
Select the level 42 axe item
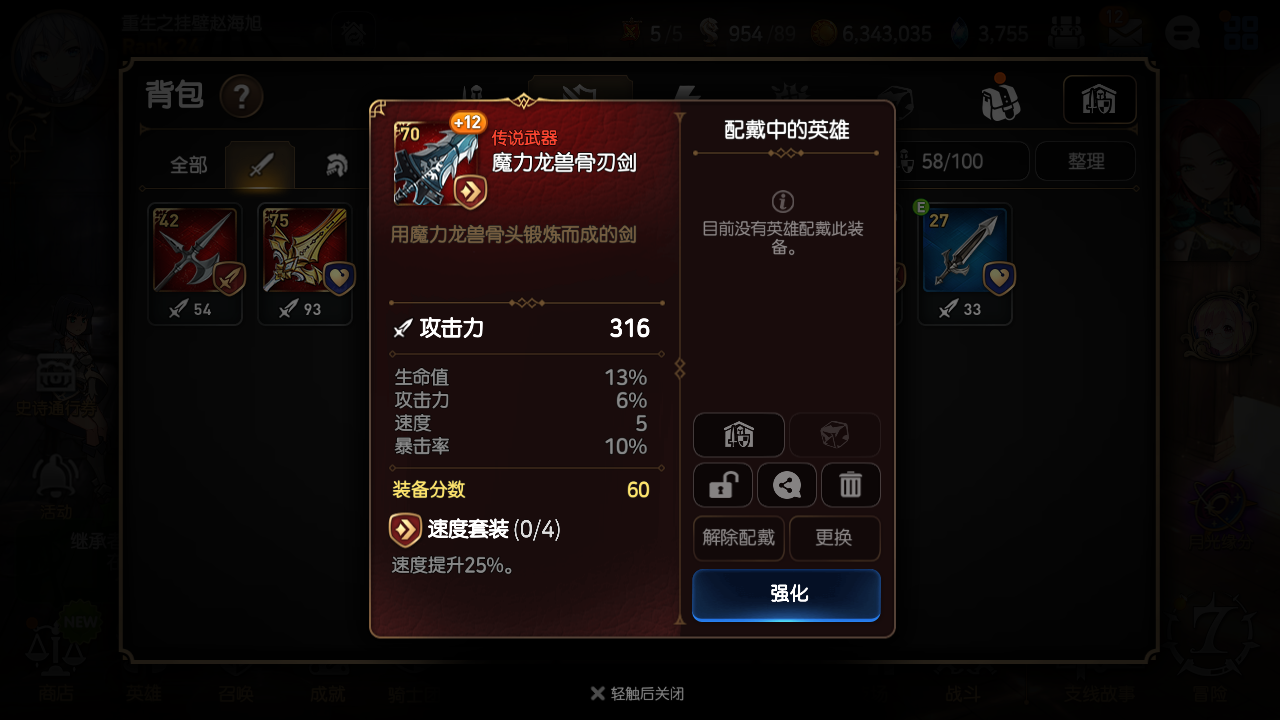click(195, 265)
